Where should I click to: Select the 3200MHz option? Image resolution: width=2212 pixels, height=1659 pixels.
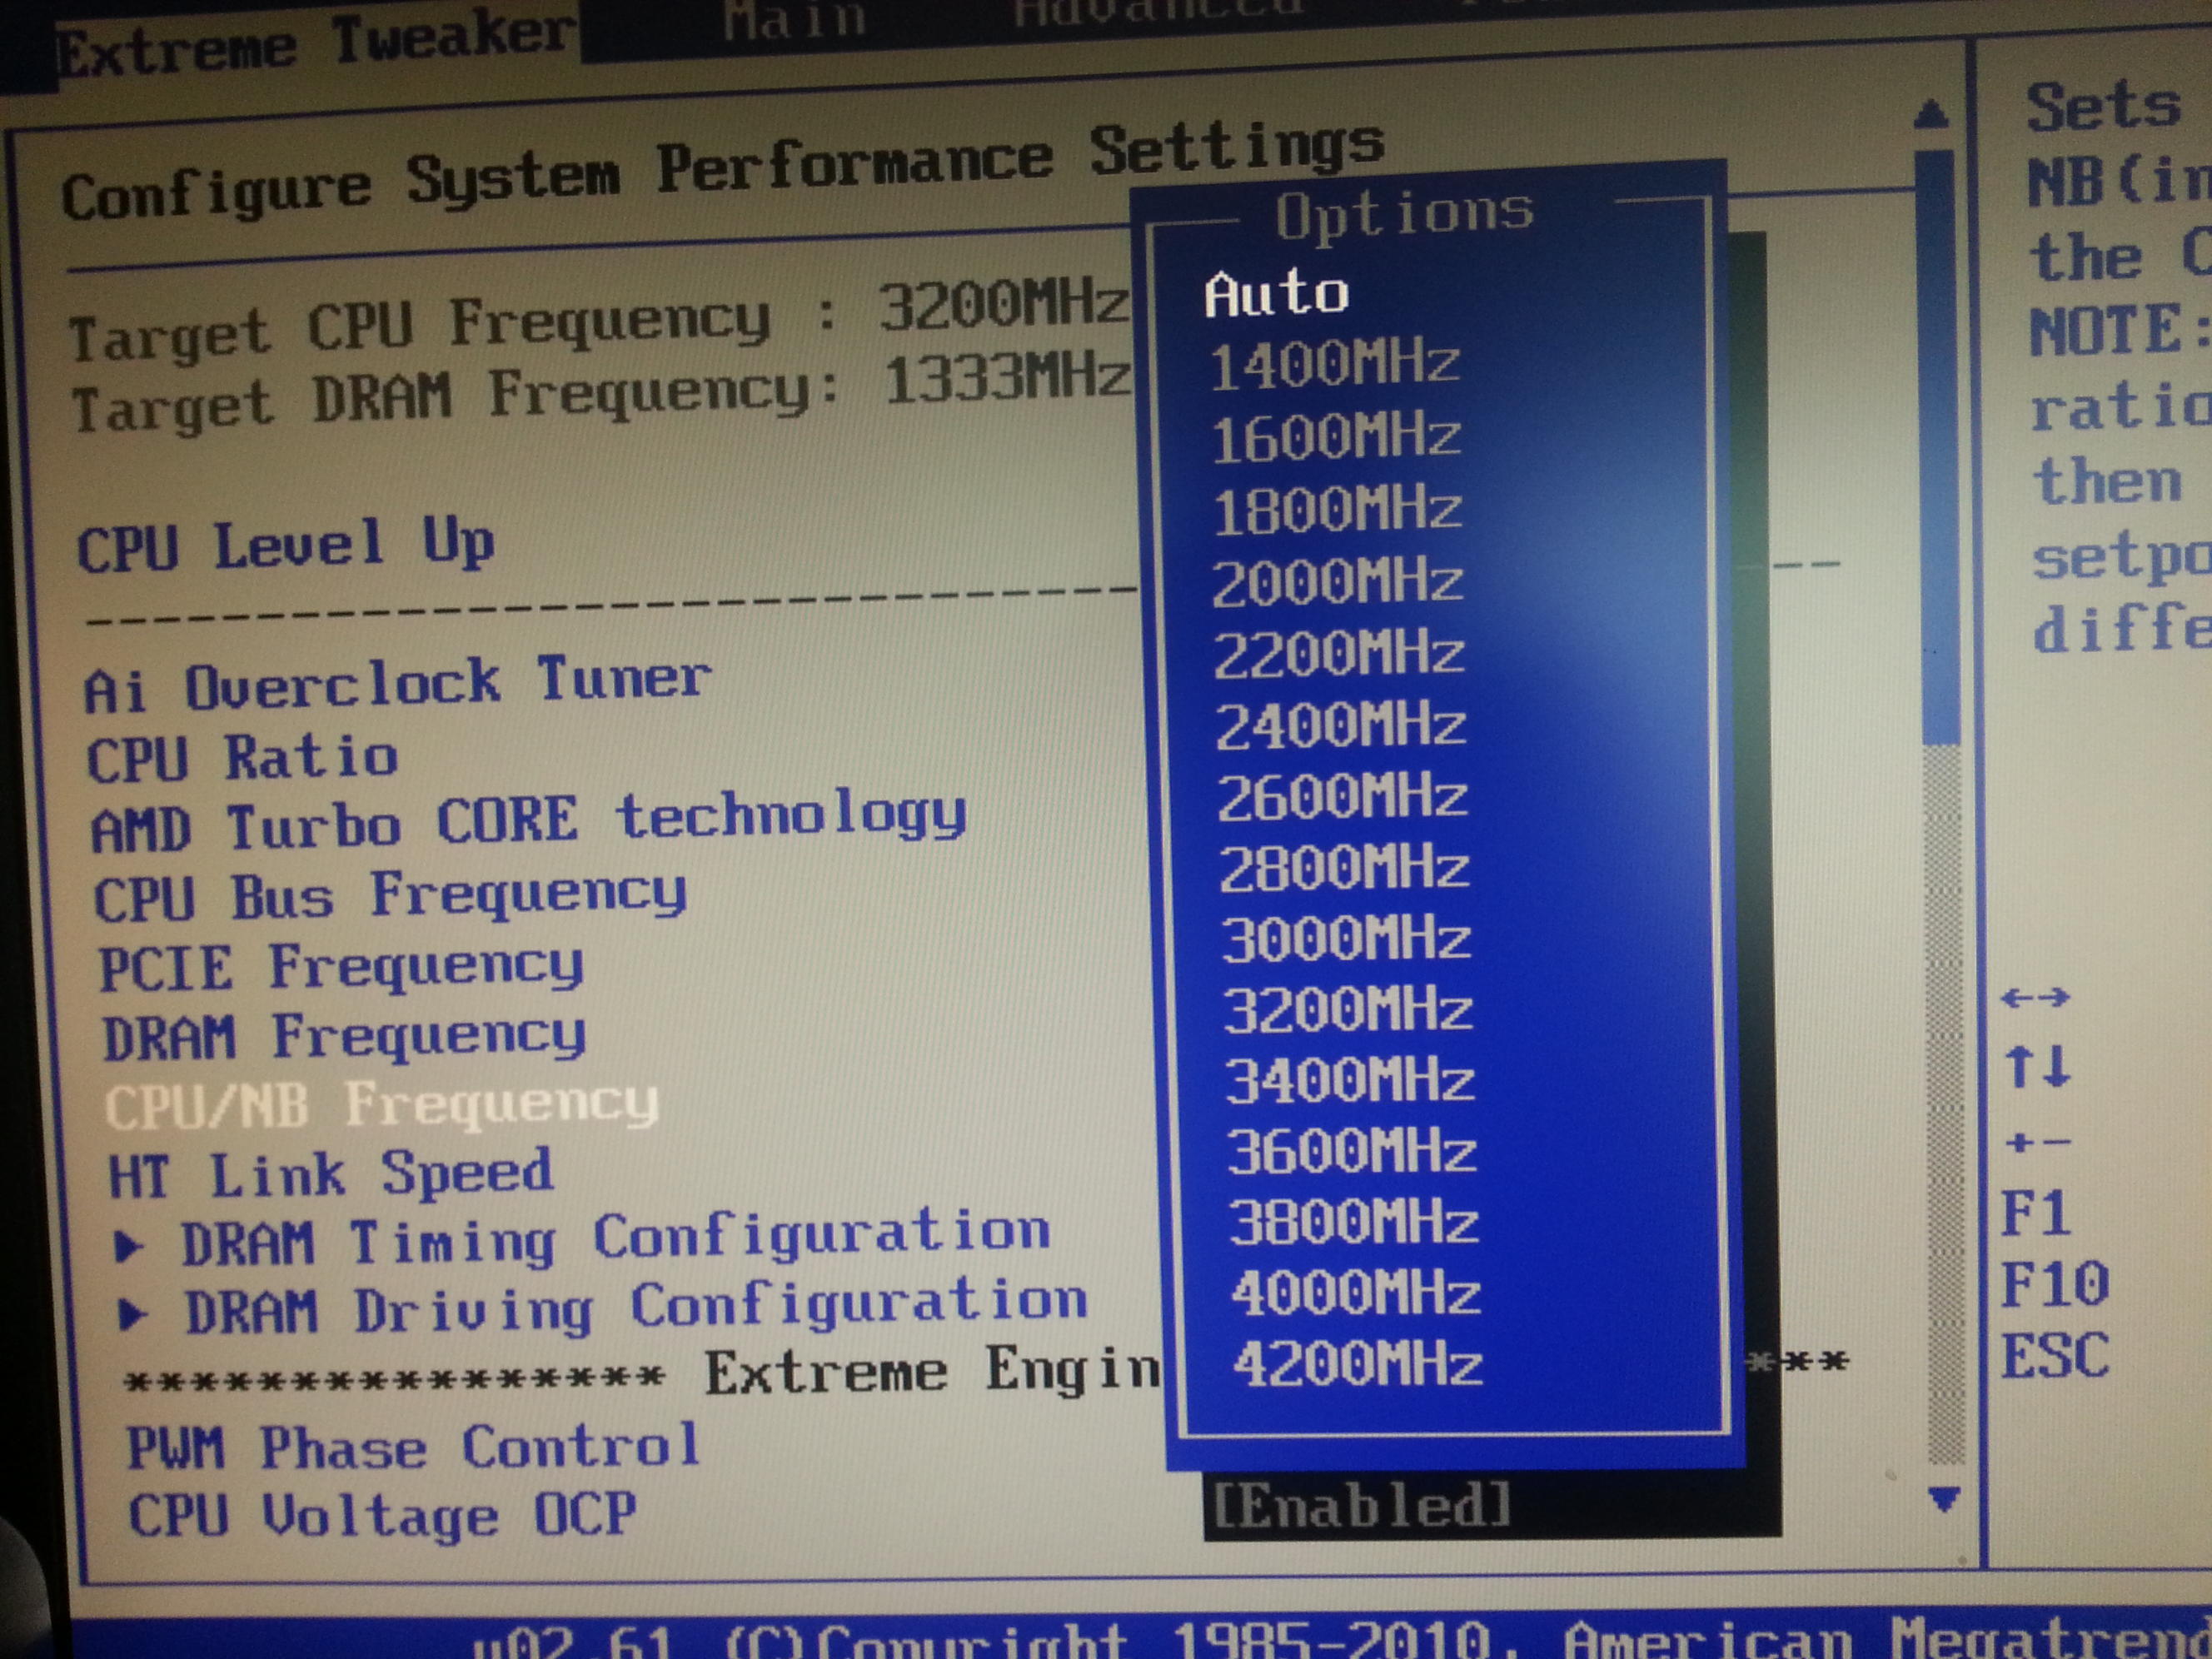[1347, 1010]
